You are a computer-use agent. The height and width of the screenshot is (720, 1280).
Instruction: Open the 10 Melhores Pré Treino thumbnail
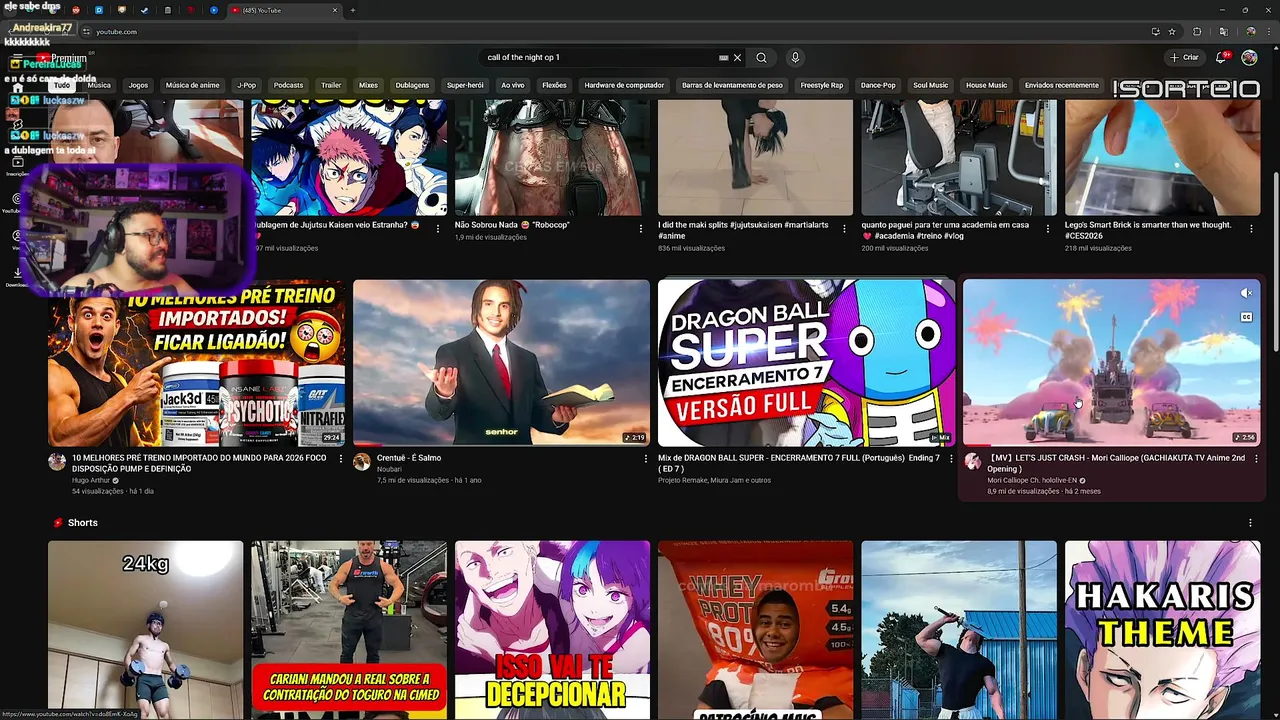pyautogui.click(x=197, y=363)
